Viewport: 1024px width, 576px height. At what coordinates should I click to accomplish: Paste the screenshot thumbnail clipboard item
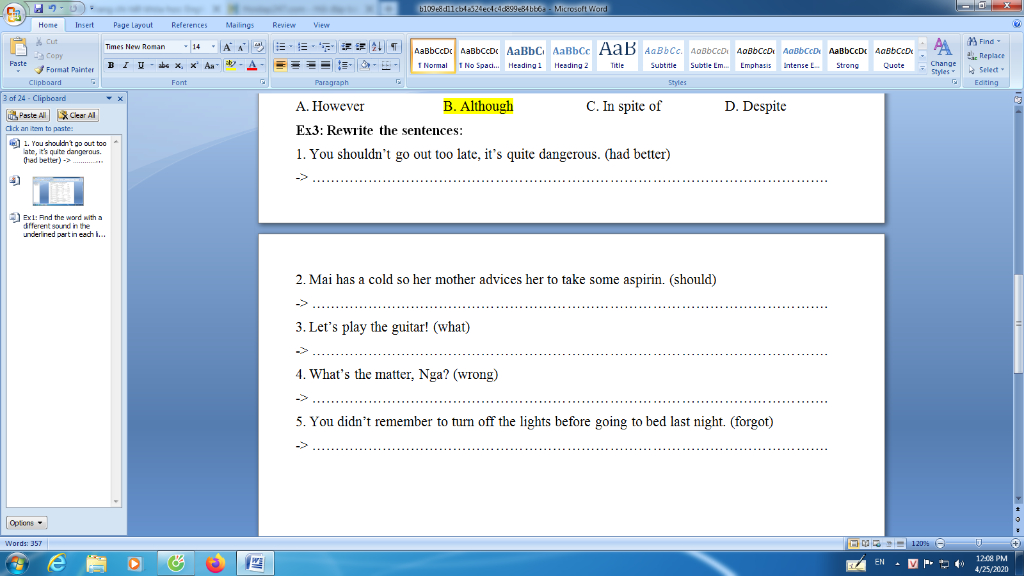pos(57,191)
